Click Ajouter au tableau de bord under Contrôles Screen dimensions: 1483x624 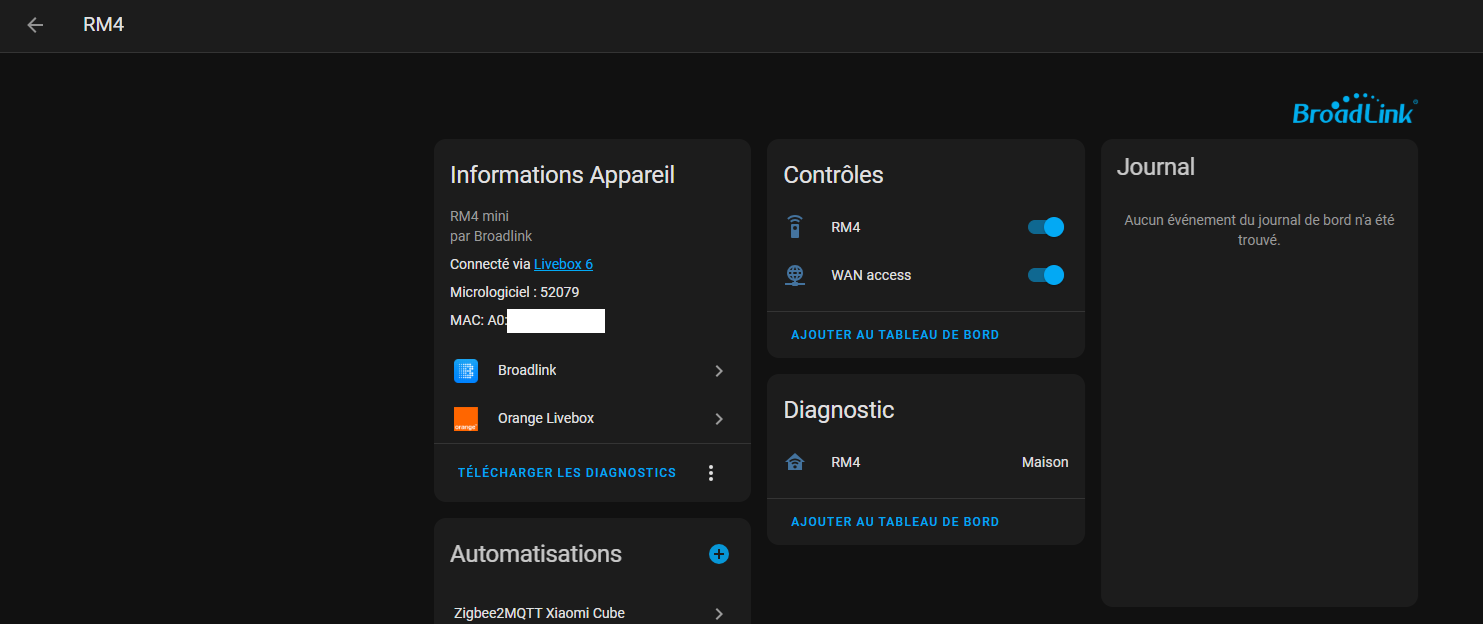click(x=895, y=335)
